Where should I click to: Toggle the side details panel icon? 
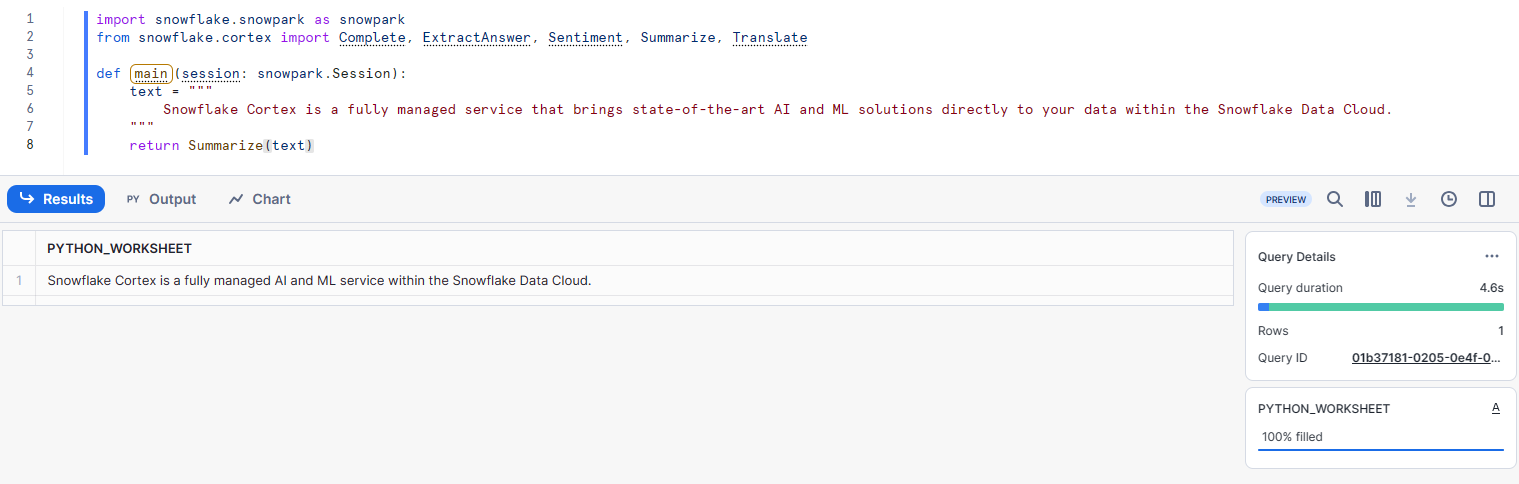pos(1487,199)
